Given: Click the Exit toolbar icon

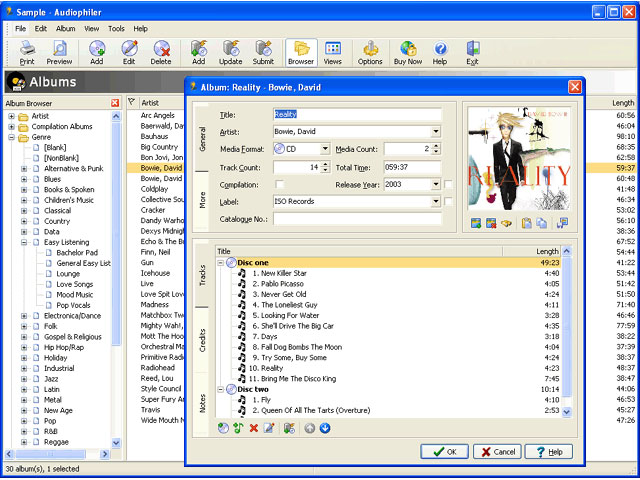Looking at the screenshot, I should click(x=472, y=53).
